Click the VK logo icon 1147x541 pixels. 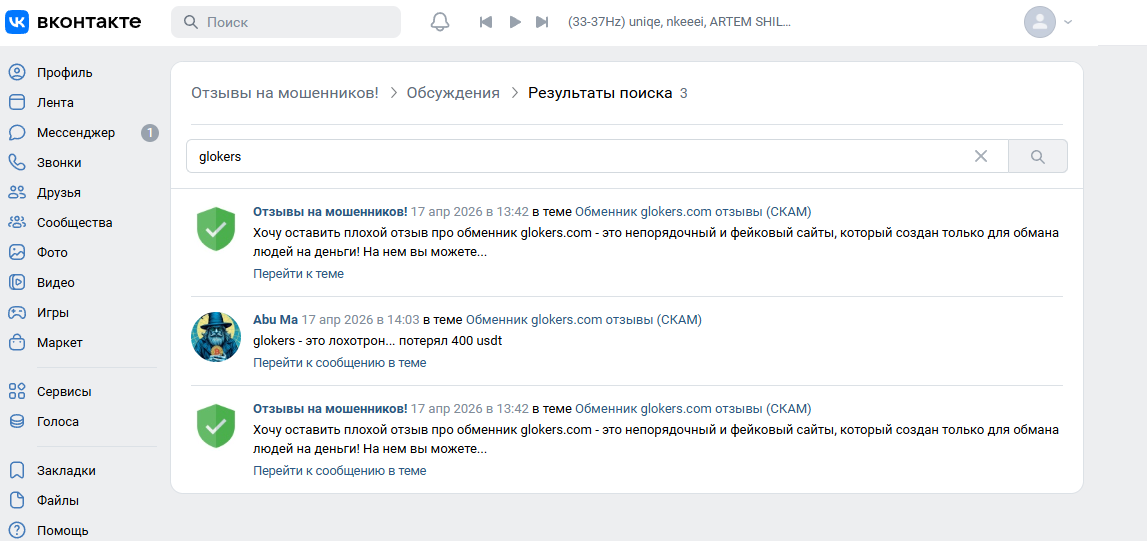click(18, 22)
